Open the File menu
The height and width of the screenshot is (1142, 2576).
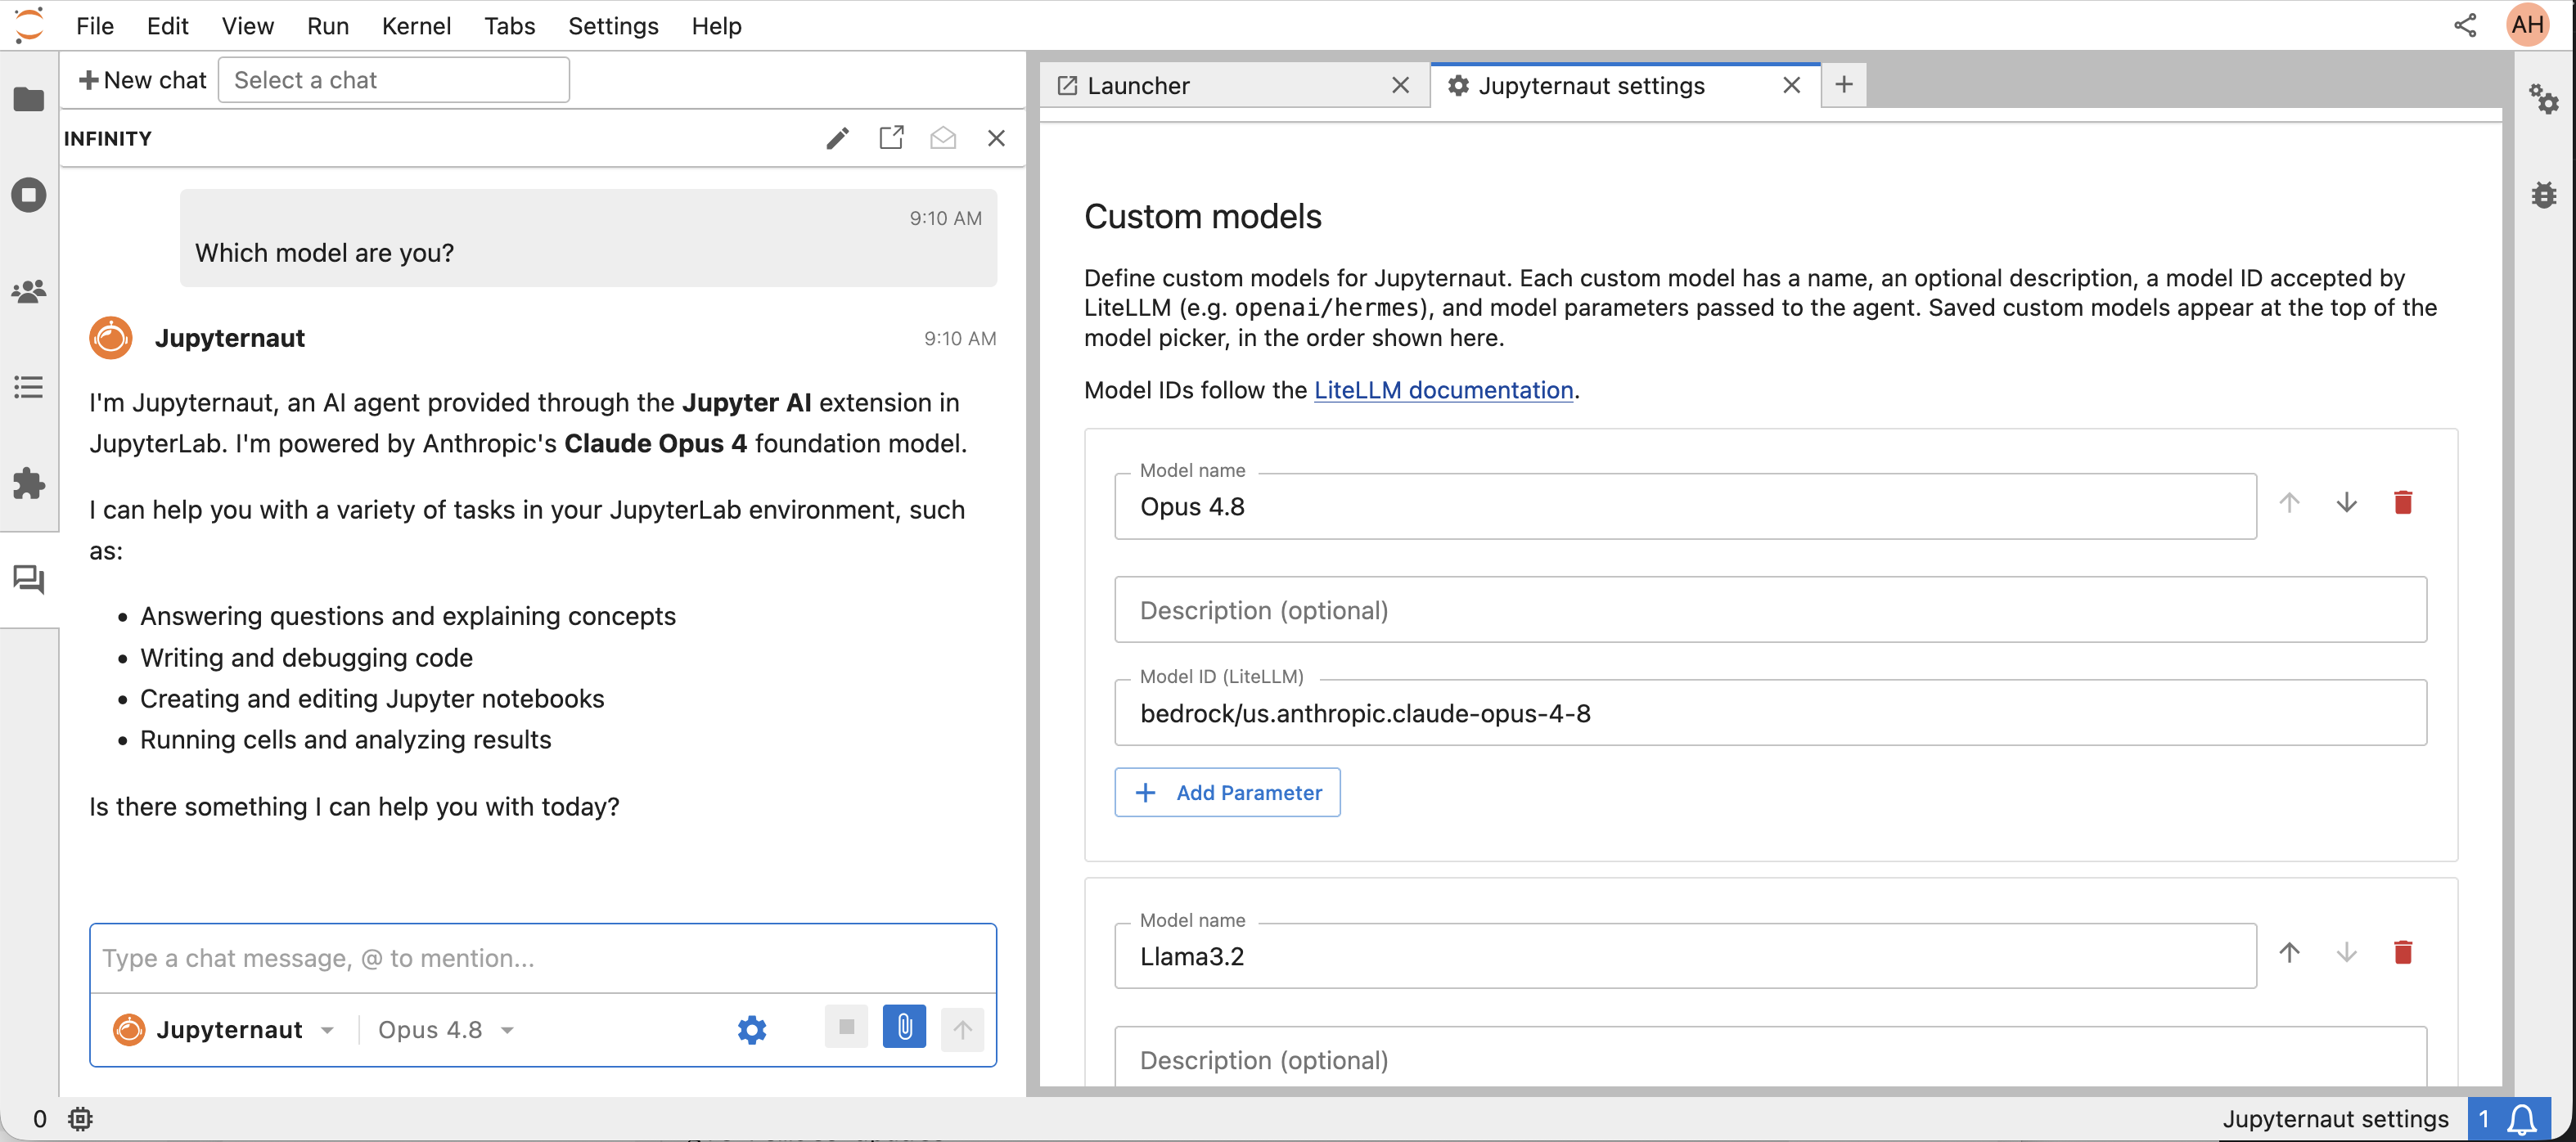point(95,26)
